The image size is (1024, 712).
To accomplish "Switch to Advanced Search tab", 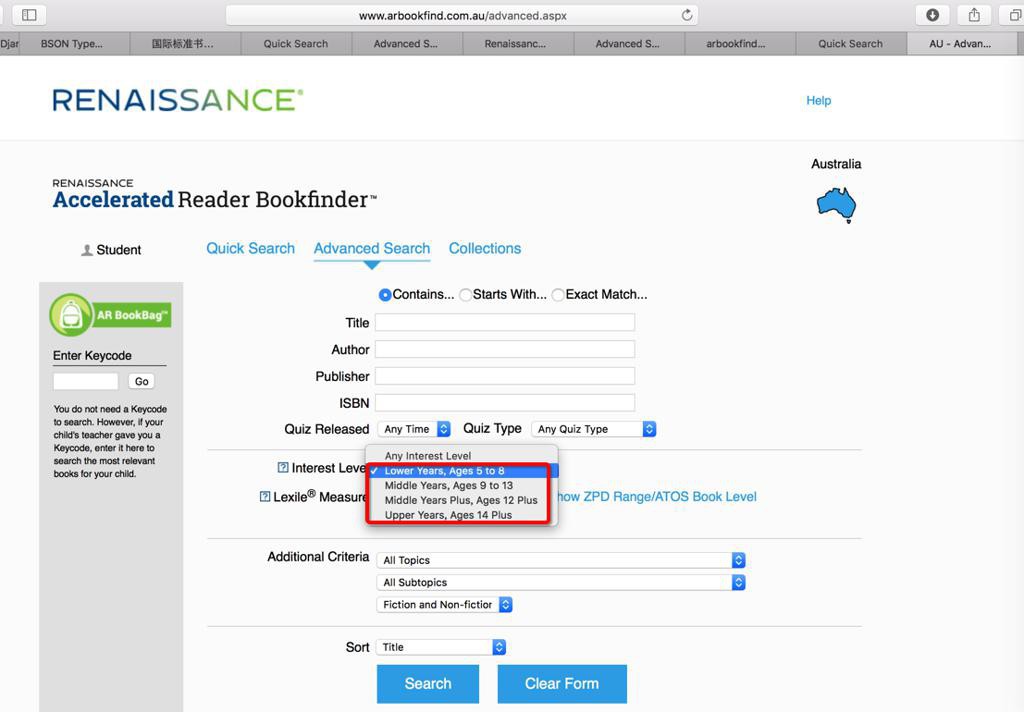I will point(372,248).
